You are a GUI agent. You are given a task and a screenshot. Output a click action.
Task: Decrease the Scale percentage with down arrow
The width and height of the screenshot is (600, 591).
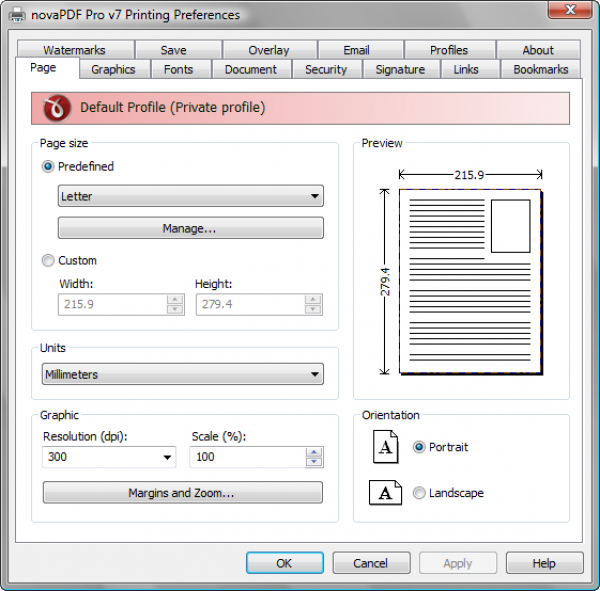[x=314, y=462]
